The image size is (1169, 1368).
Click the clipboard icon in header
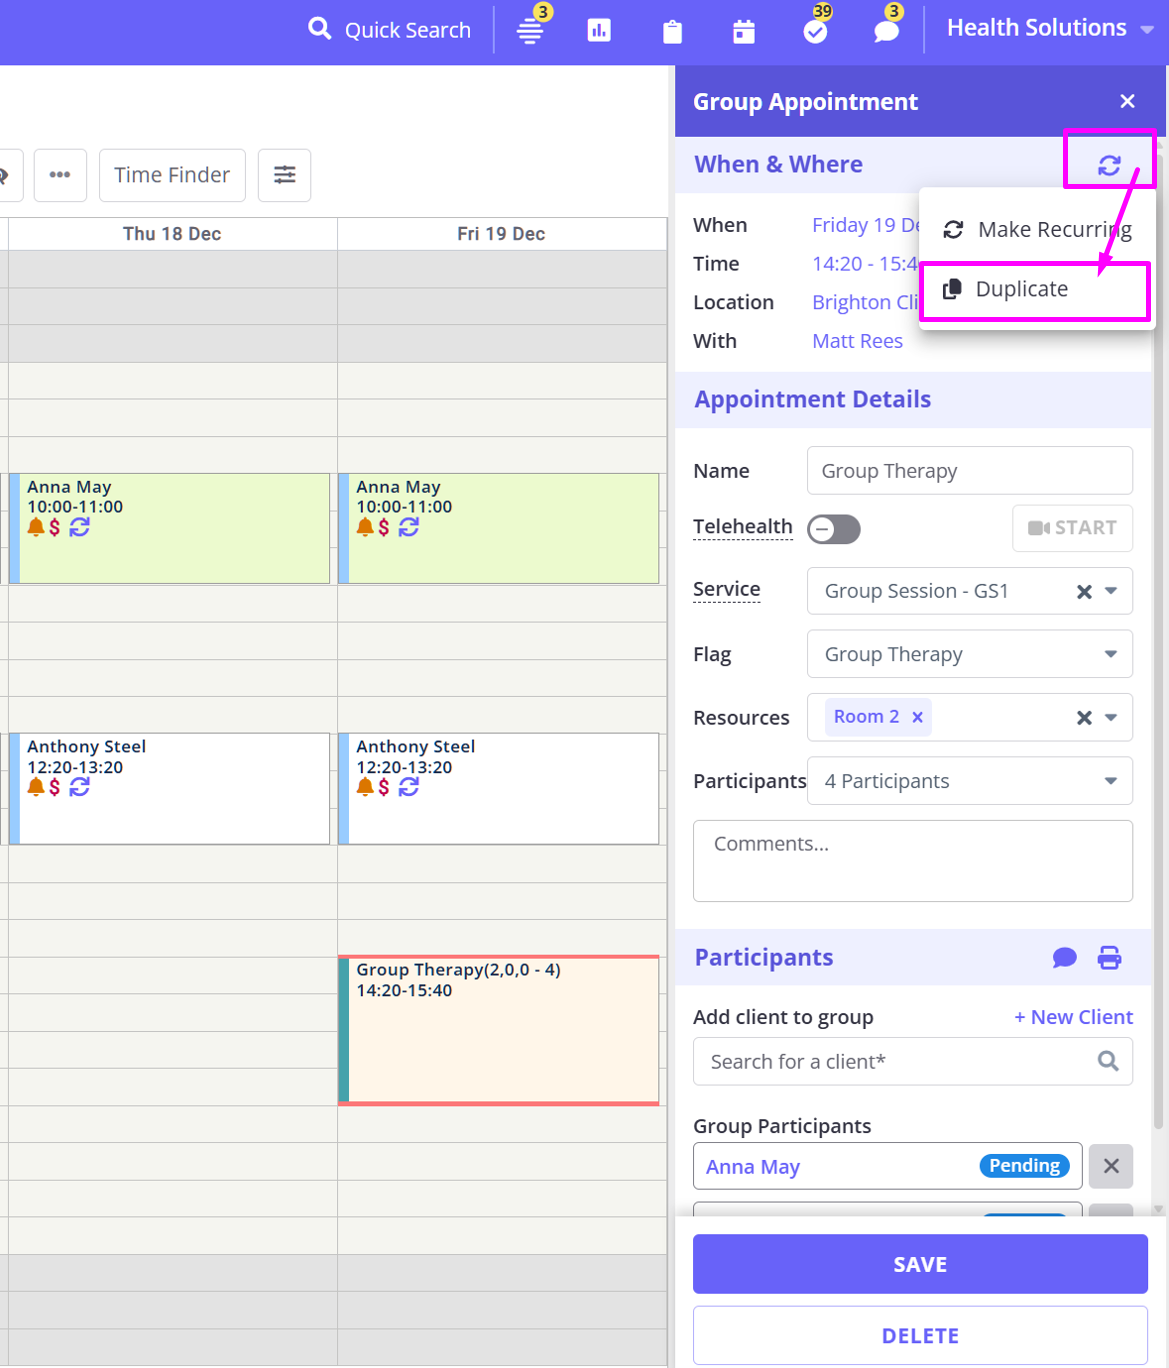click(672, 31)
